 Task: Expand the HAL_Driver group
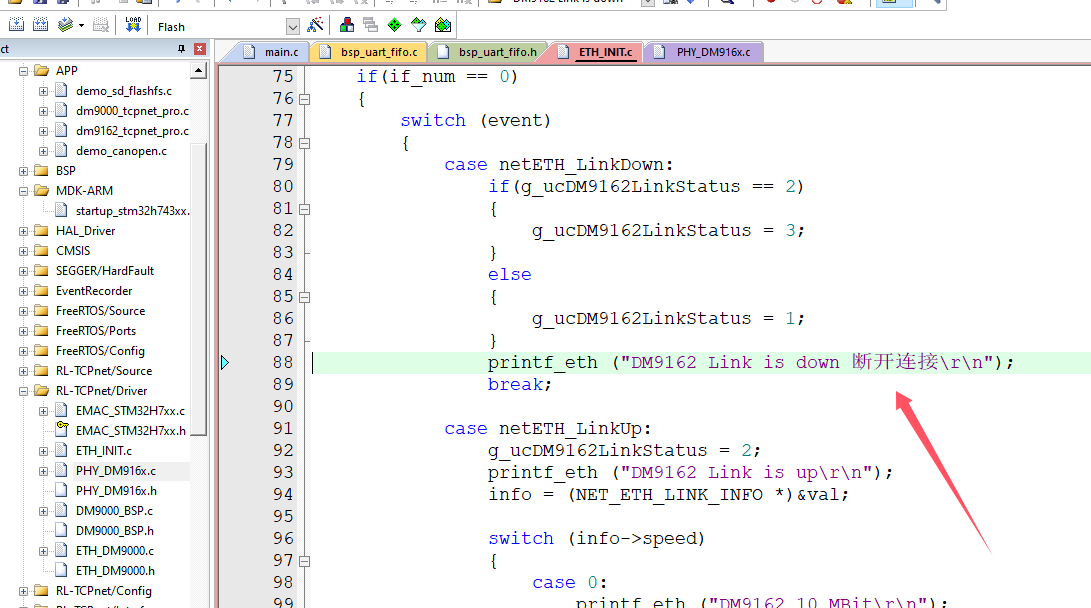pyautogui.click(x=24, y=231)
